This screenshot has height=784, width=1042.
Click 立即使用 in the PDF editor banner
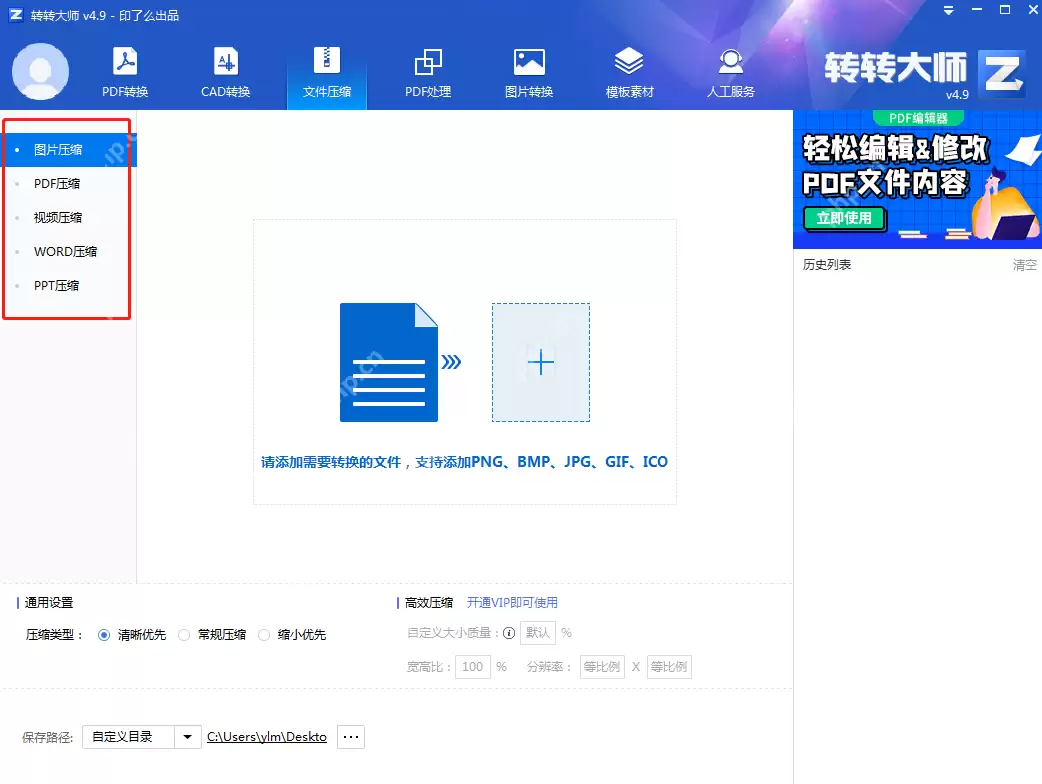(843, 218)
